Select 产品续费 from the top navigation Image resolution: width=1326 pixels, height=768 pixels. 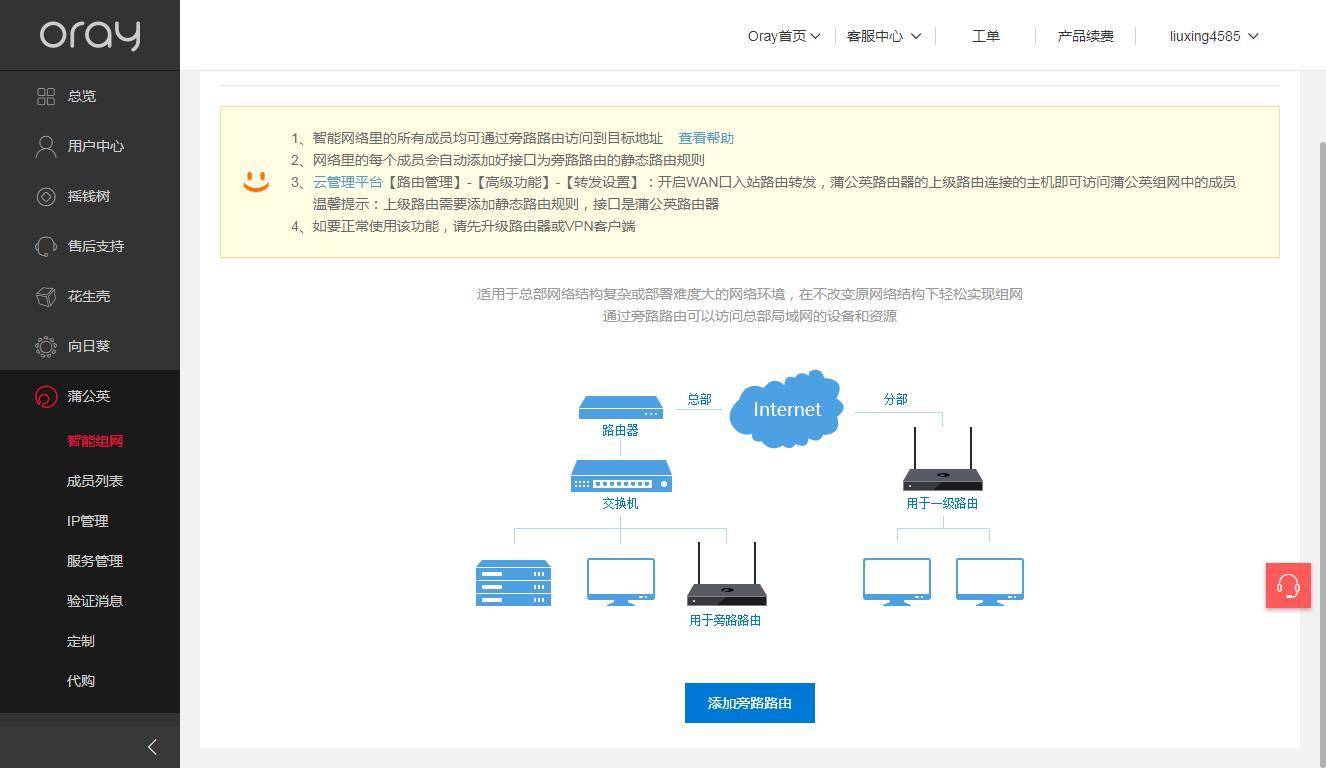point(1086,36)
